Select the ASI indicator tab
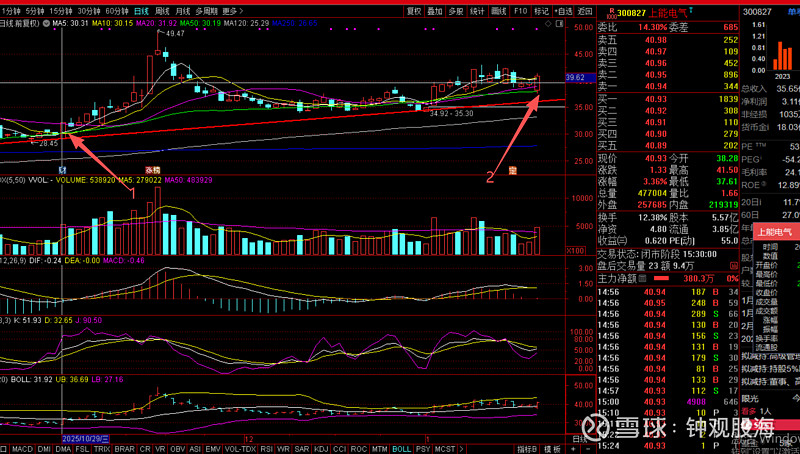This screenshot has width=800, height=454. [195, 449]
